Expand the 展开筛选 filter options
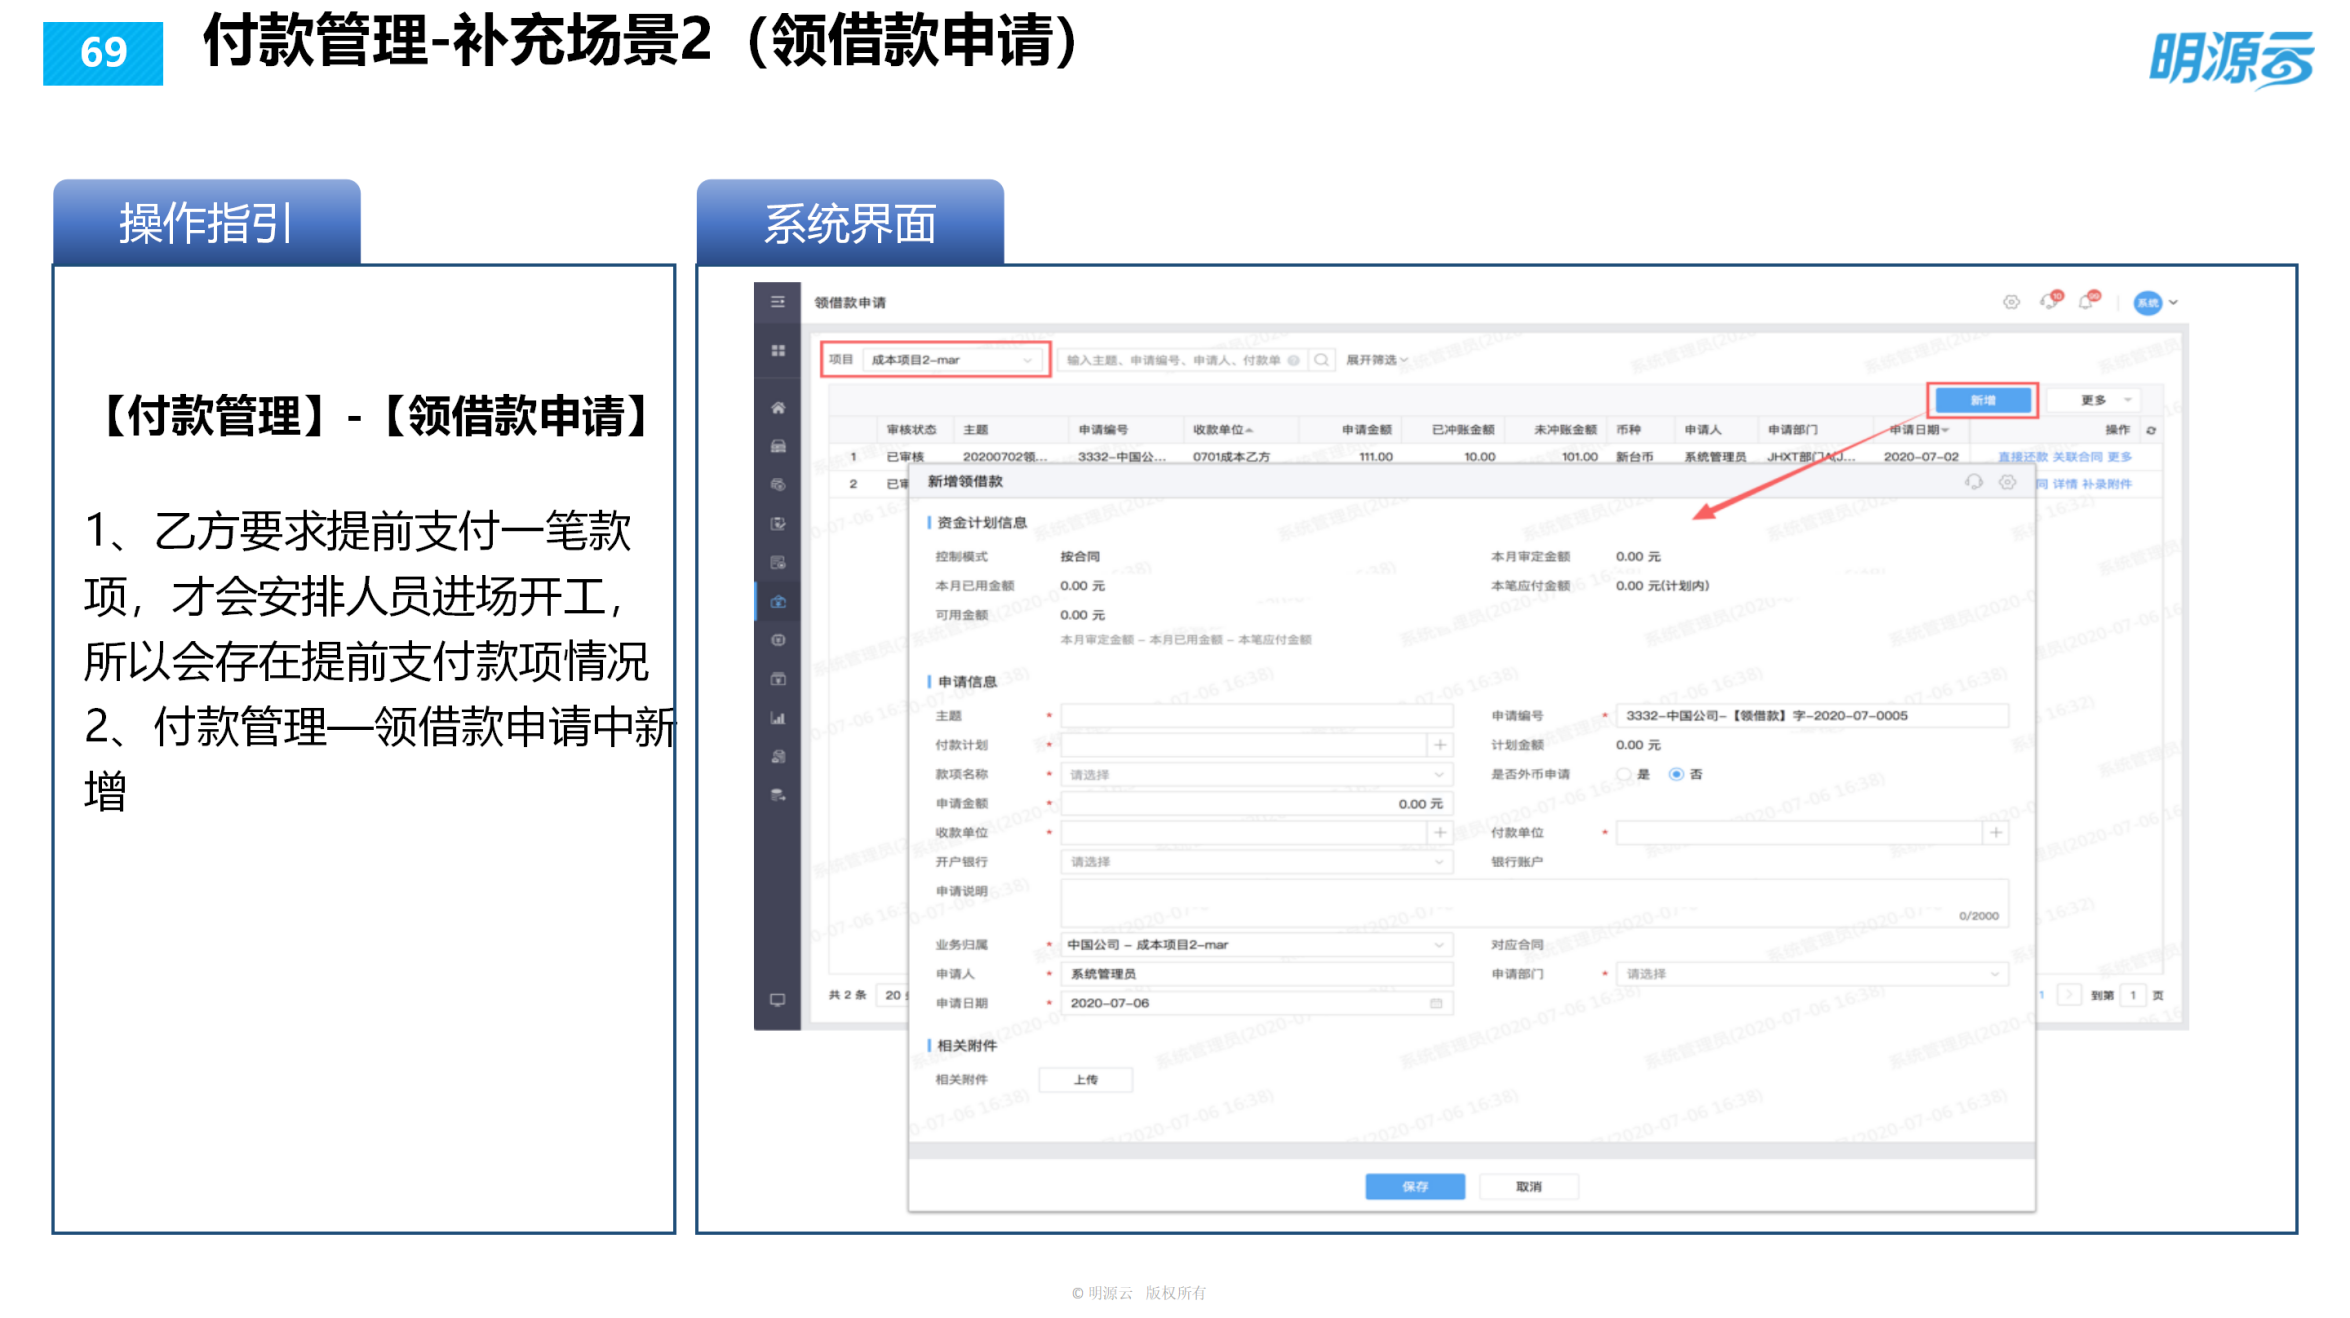 1375,361
